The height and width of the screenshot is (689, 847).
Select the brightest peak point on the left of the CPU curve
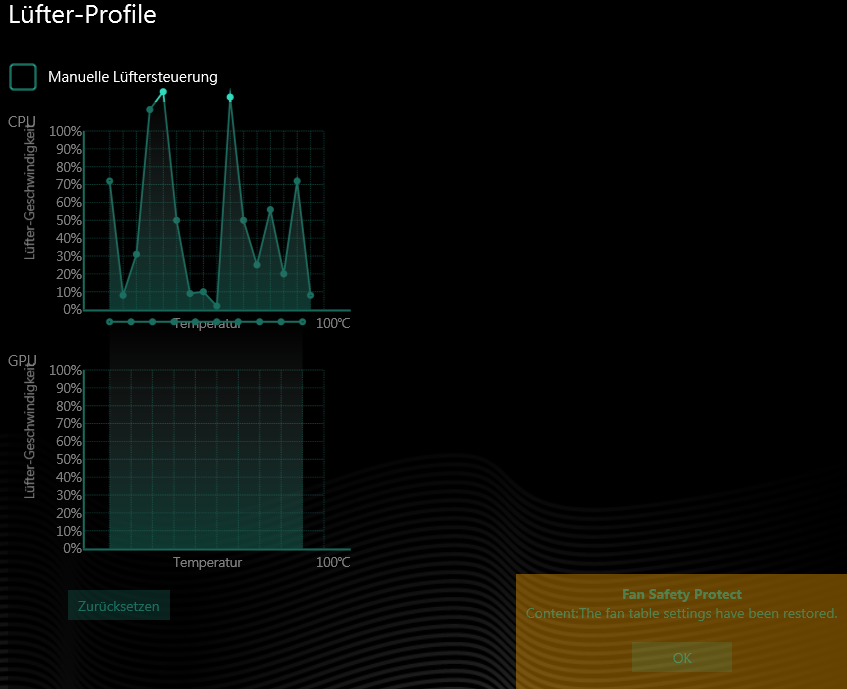pos(163,92)
